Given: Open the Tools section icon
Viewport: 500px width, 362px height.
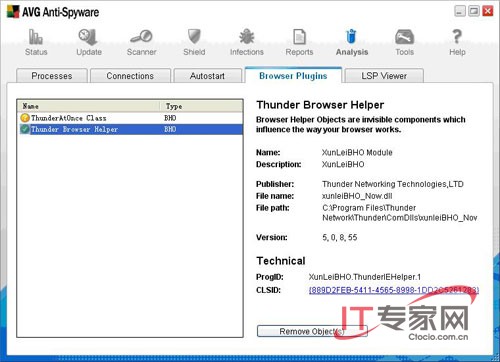Looking at the screenshot, I should (404, 37).
